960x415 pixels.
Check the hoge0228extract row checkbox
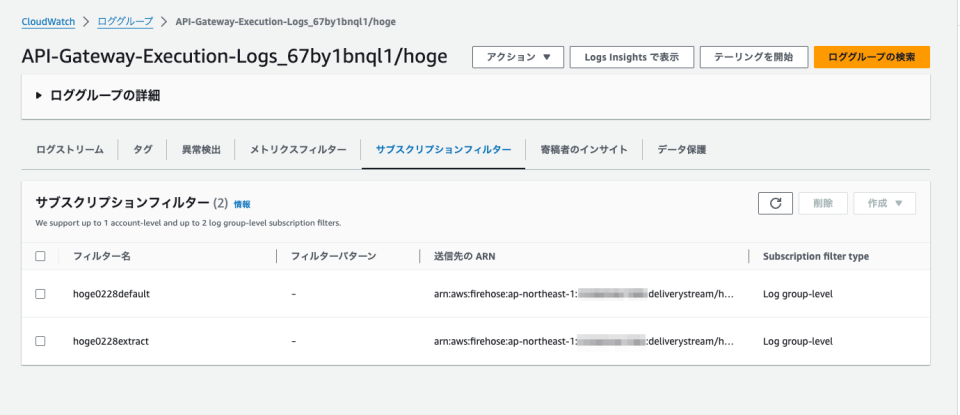pyautogui.click(x=40, y=342)
